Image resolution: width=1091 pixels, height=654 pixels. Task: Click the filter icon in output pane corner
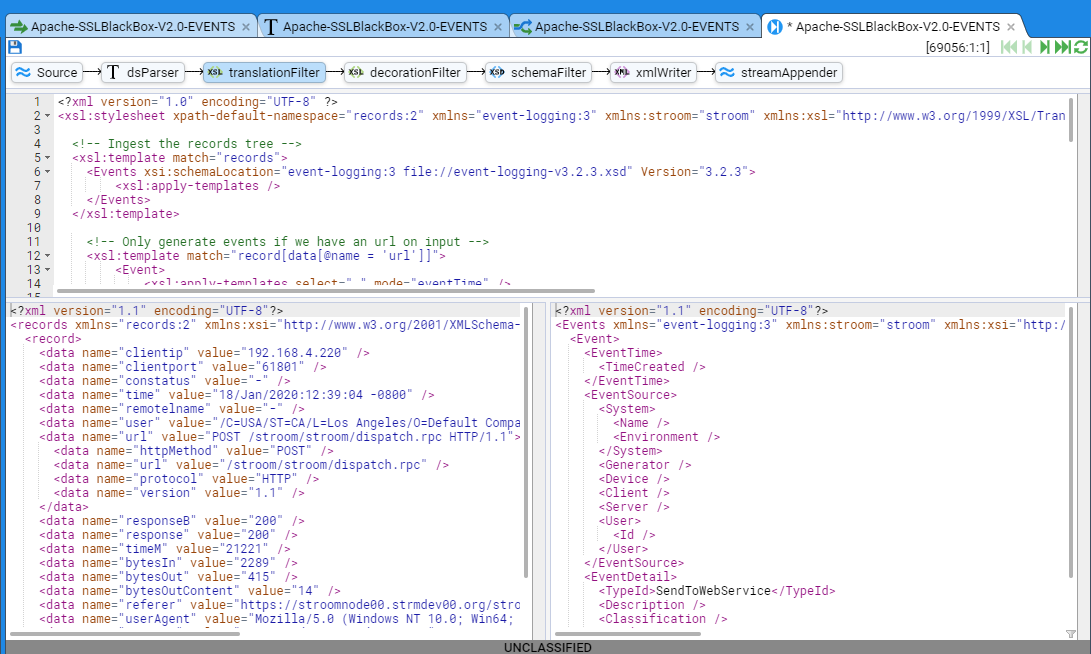click(x=1071, y=634)
